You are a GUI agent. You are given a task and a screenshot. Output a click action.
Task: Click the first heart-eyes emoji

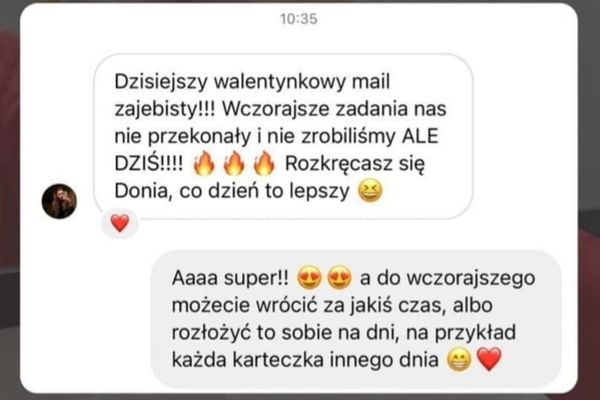point(309,277)
